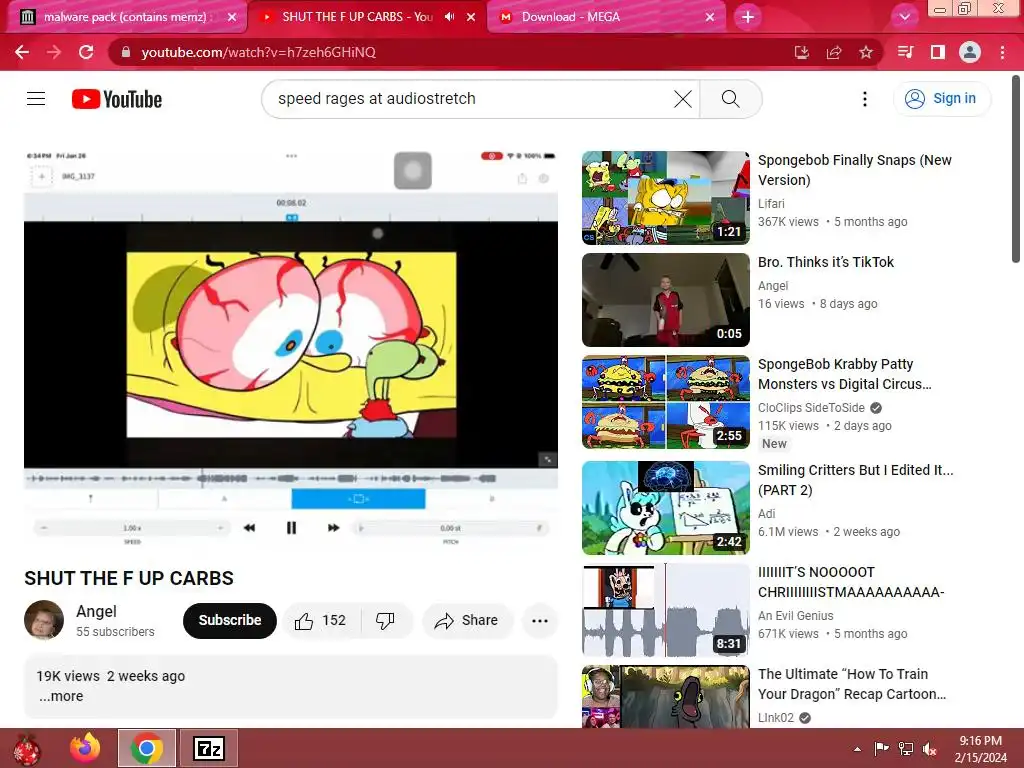Viewport: 1024px width, 768px height.
Task: Click Lifari channel name
Action: click(x=771, y=204)
